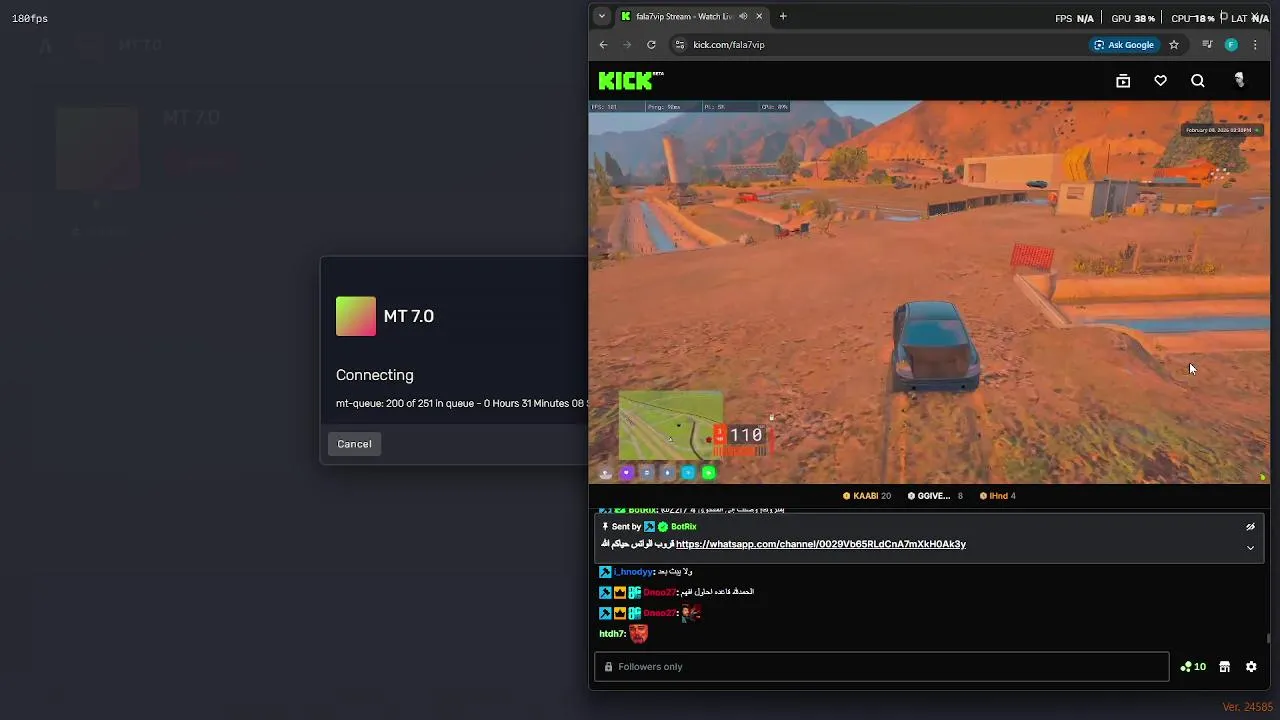Click the GPU 38 % overlay reading
This screenshot has height=720, width=1280.
[1133, 18]
